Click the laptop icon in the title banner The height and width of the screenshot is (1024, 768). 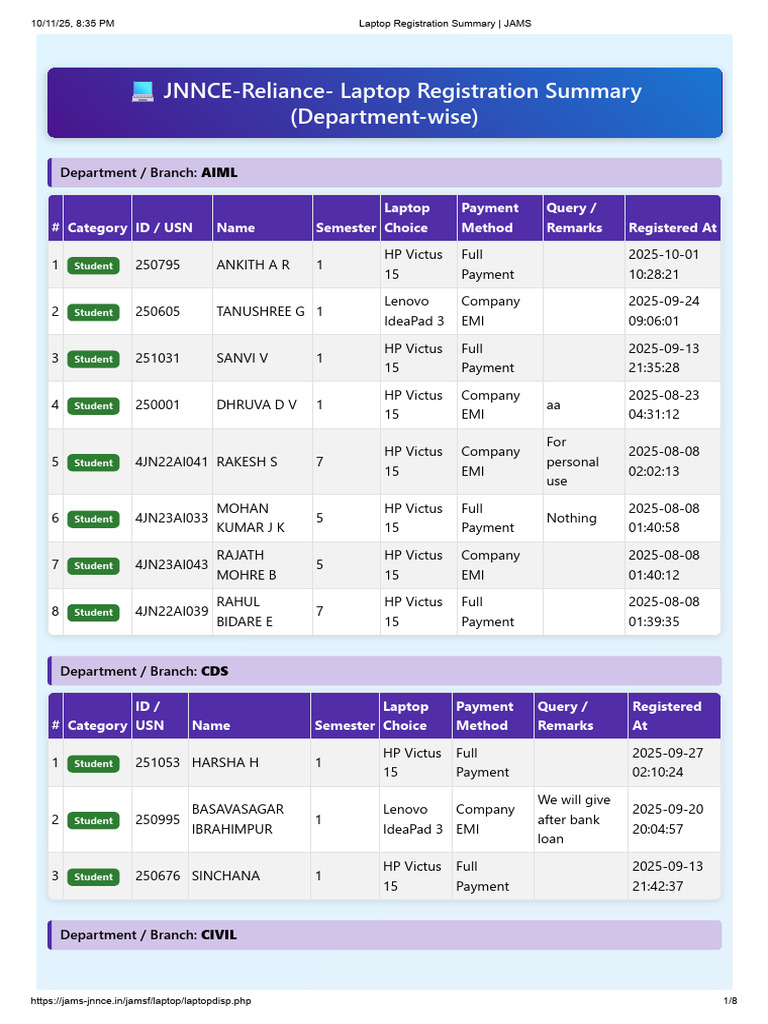point(142,91)
